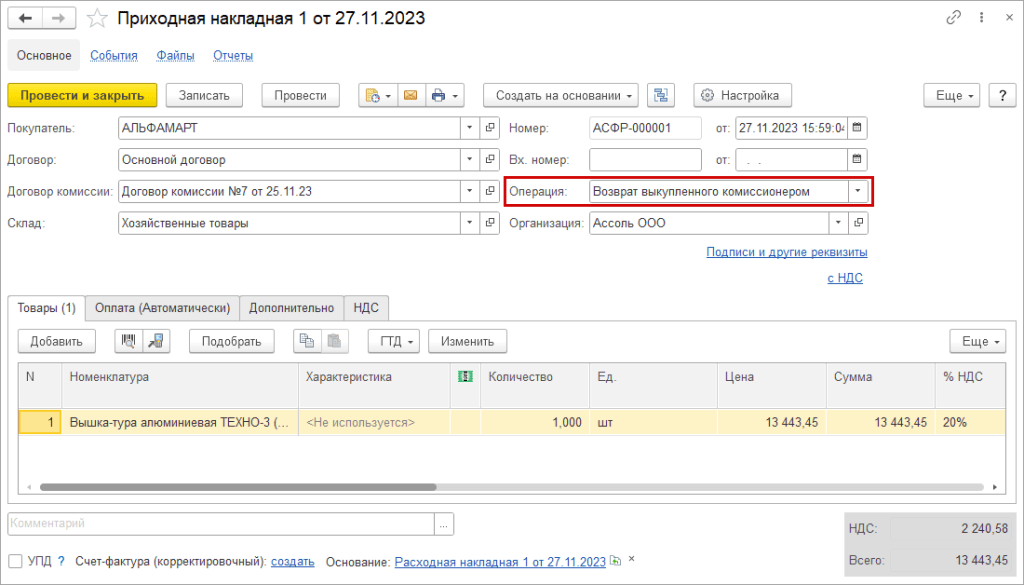Viewport: 1024px width, 585px height.
Task: Switch to the Оплата (Автоматически) tab
Action: 163,308
